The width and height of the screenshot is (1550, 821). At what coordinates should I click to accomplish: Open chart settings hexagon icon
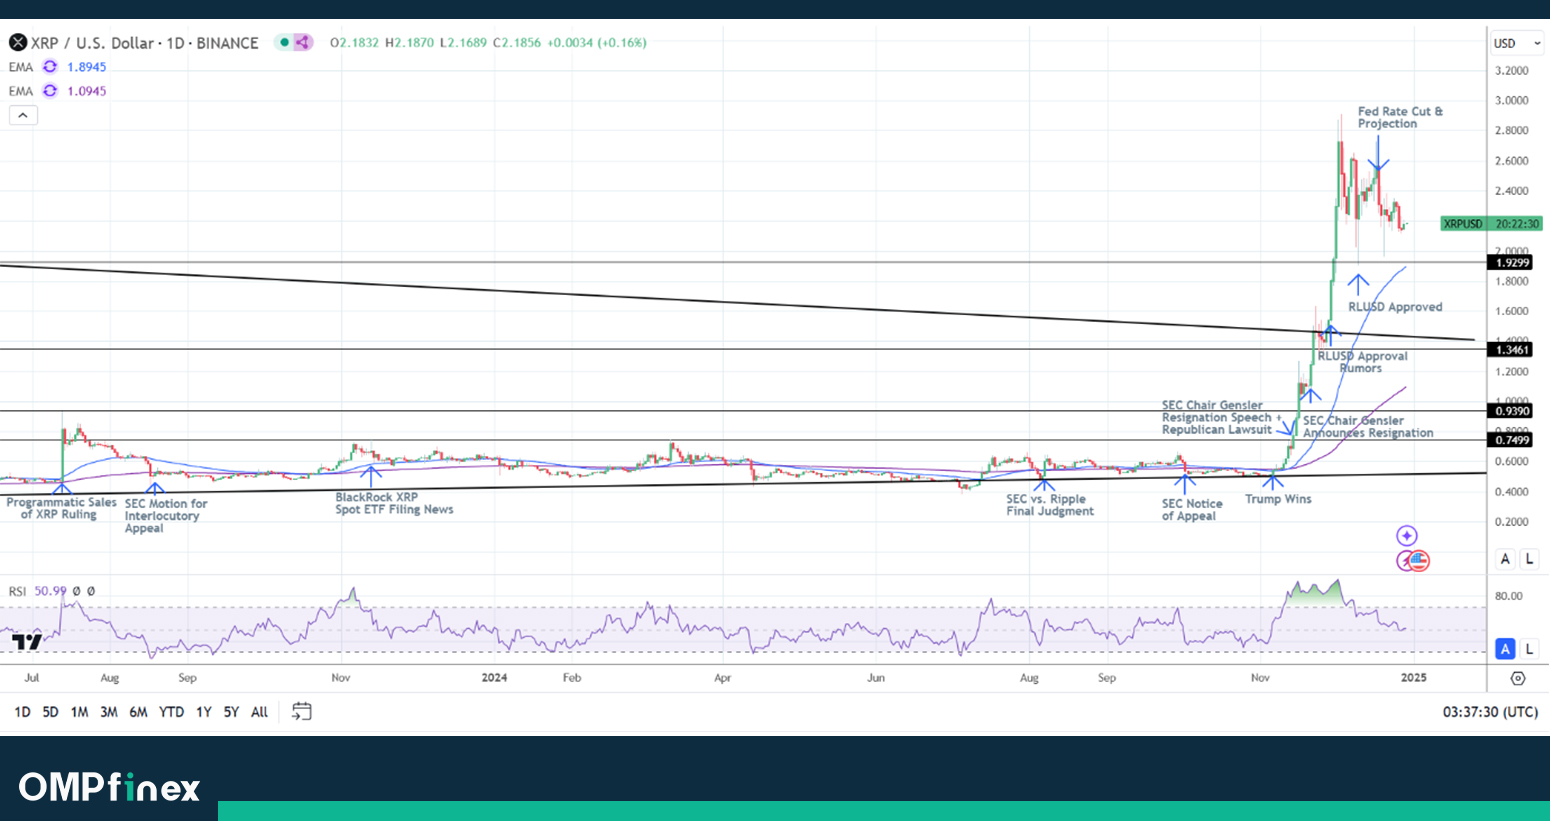[x=1517, y=678]
